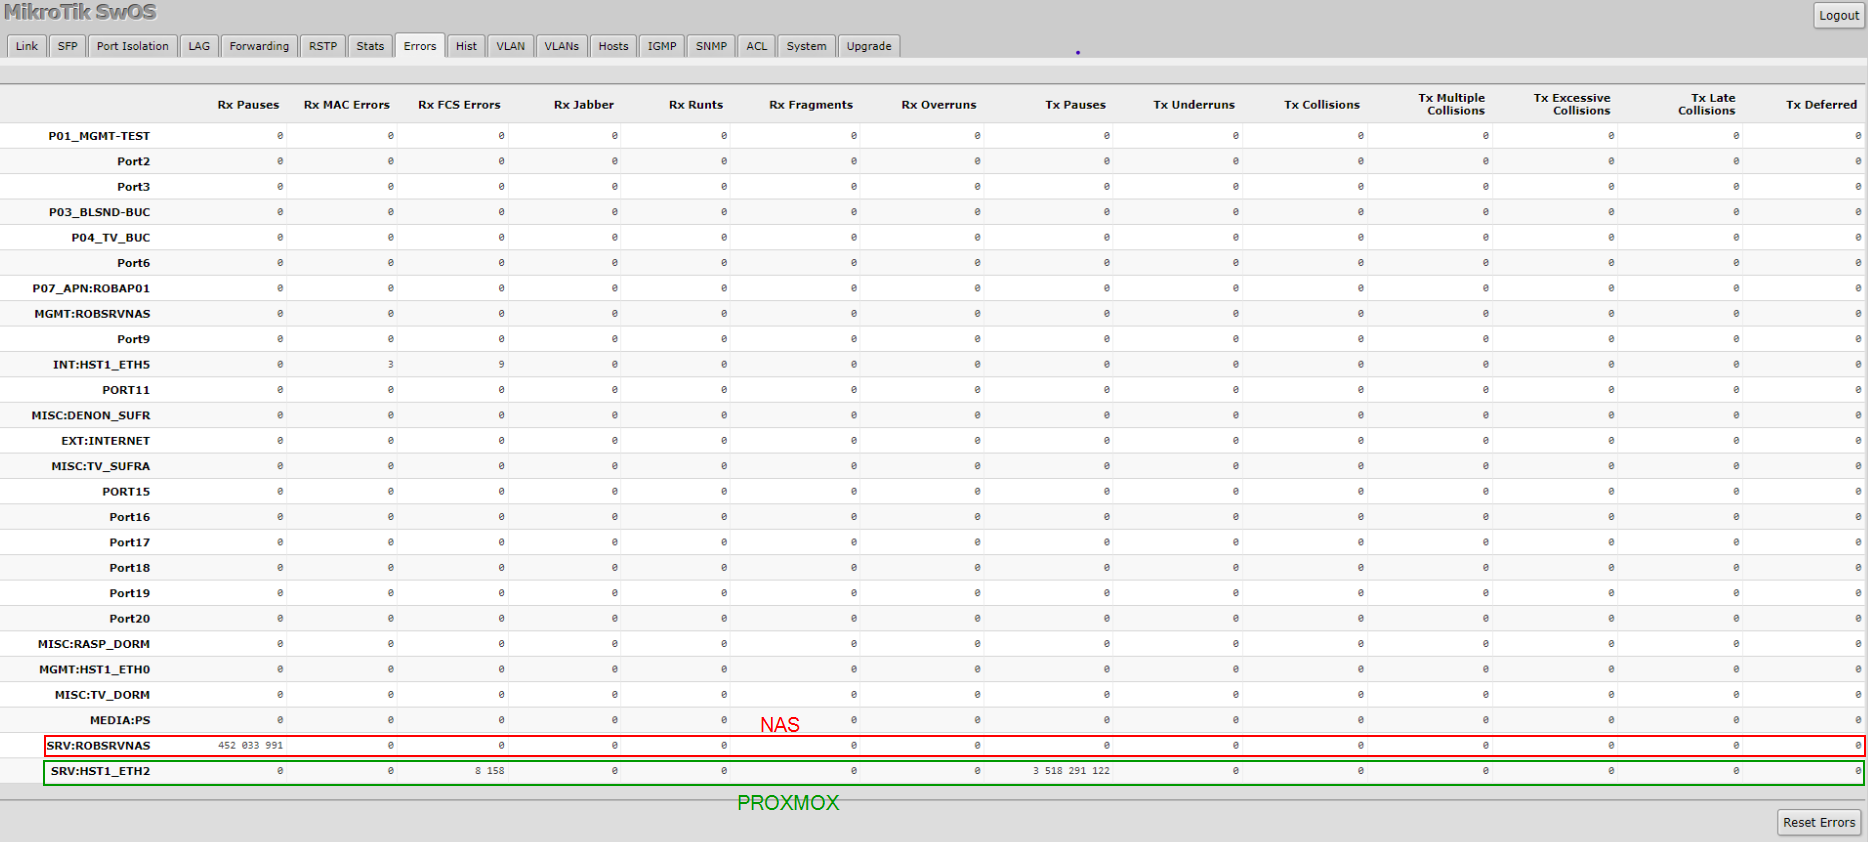1868x842 pixels.
Task: Go to the SNMP tab
Action: [x=711, y=46]
